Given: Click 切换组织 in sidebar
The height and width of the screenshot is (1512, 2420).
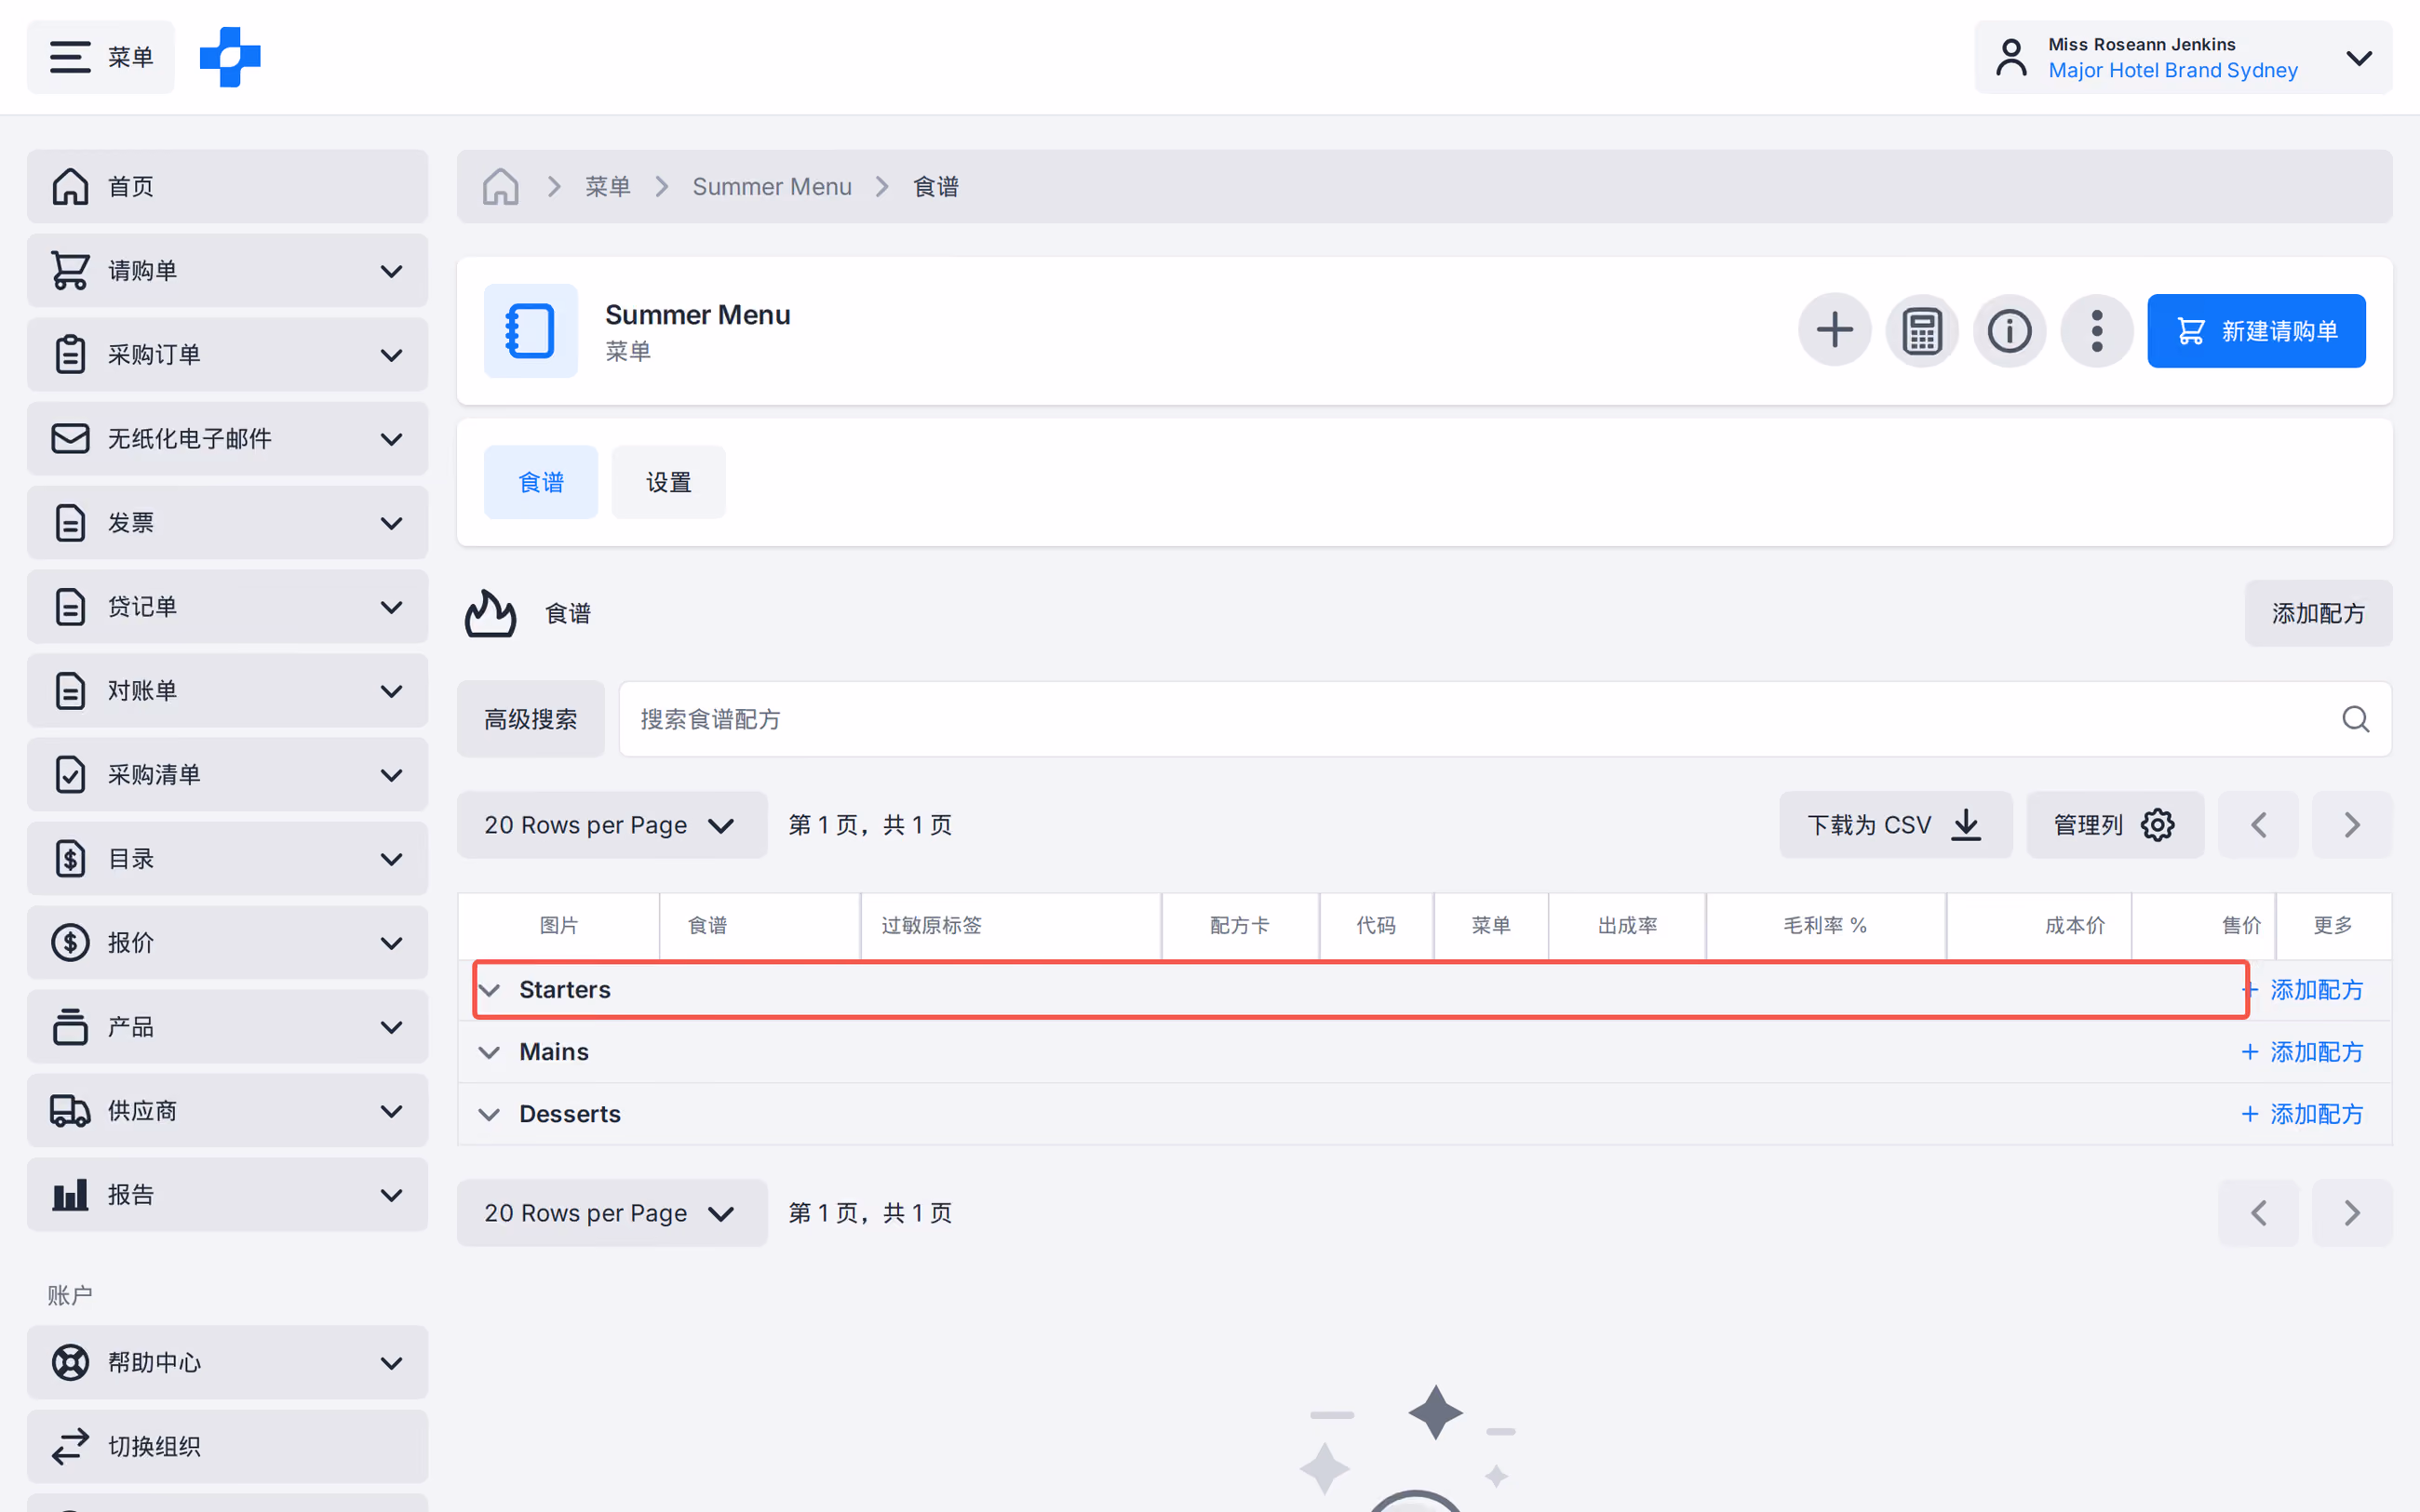Looking at the screenshot, I should [227, 1446].
